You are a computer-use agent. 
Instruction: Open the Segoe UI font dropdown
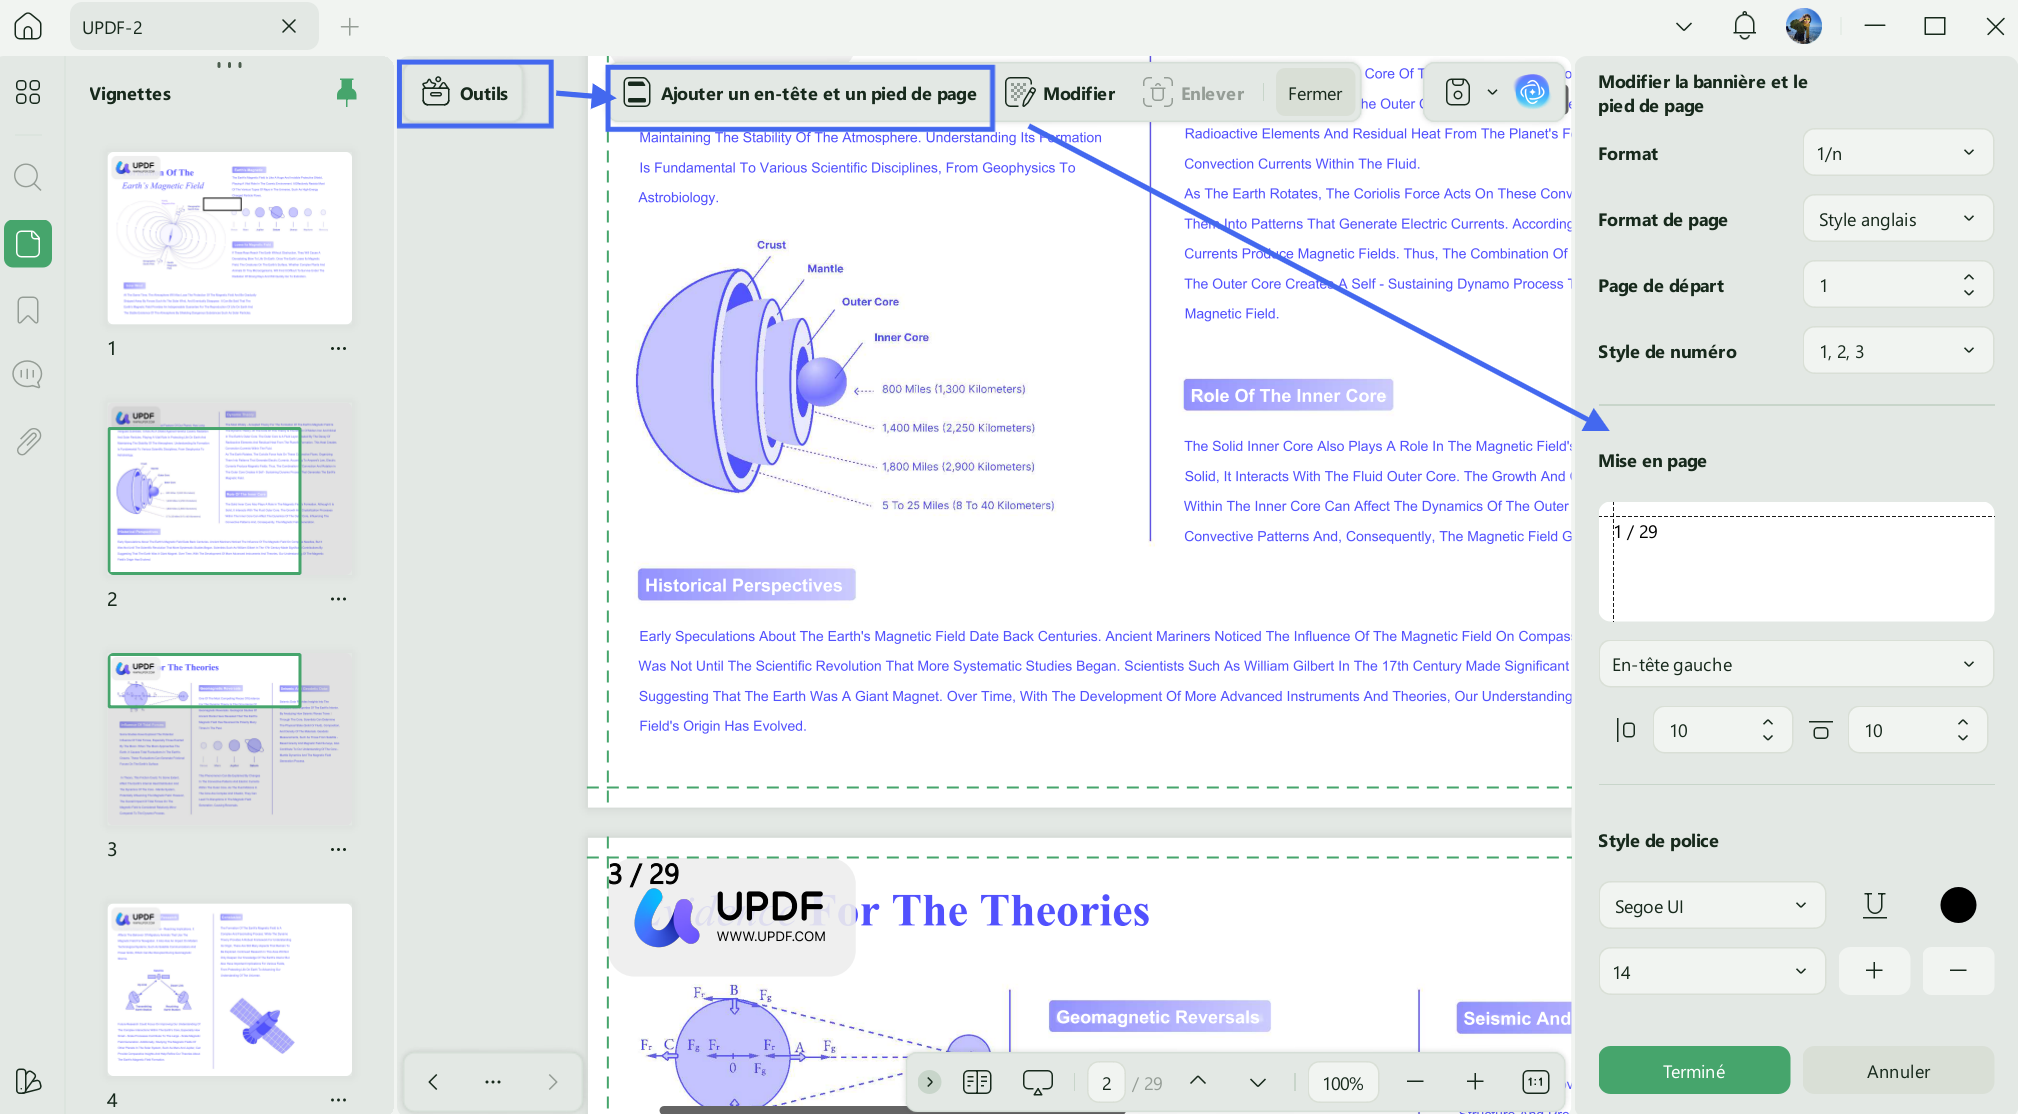[1712, 906]
